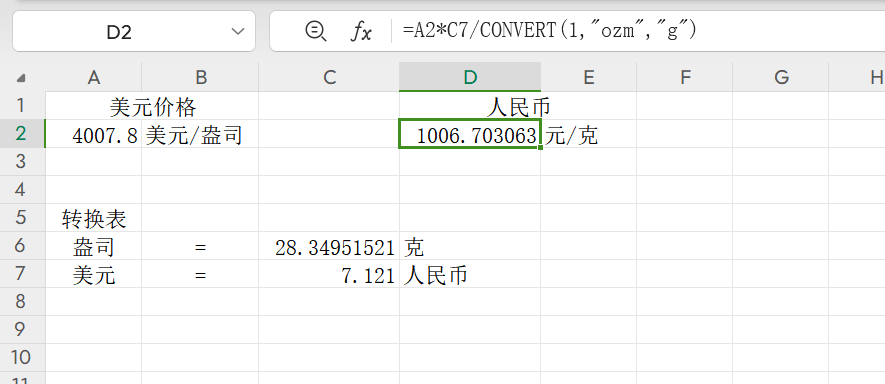Click the equals sign in row 6
The image size is (885, 384).
tap(200, 246)
